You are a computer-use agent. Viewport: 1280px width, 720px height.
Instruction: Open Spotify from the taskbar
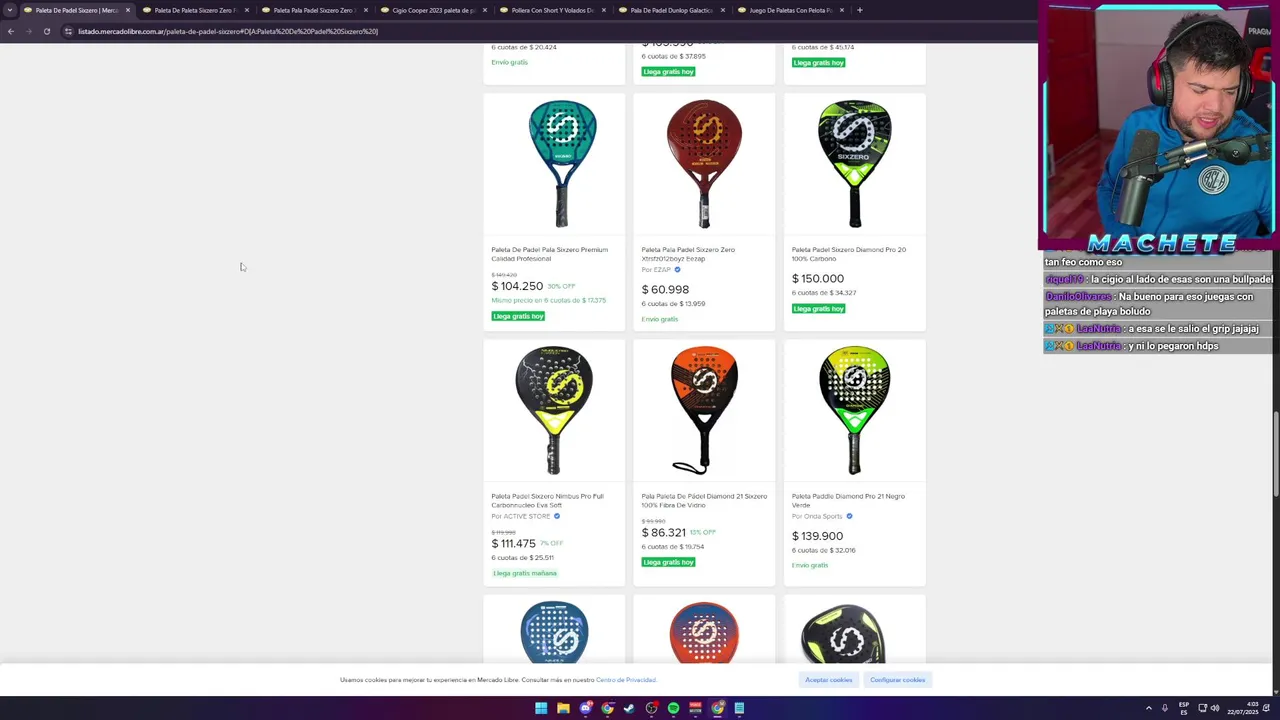click(x=673, y=708)
